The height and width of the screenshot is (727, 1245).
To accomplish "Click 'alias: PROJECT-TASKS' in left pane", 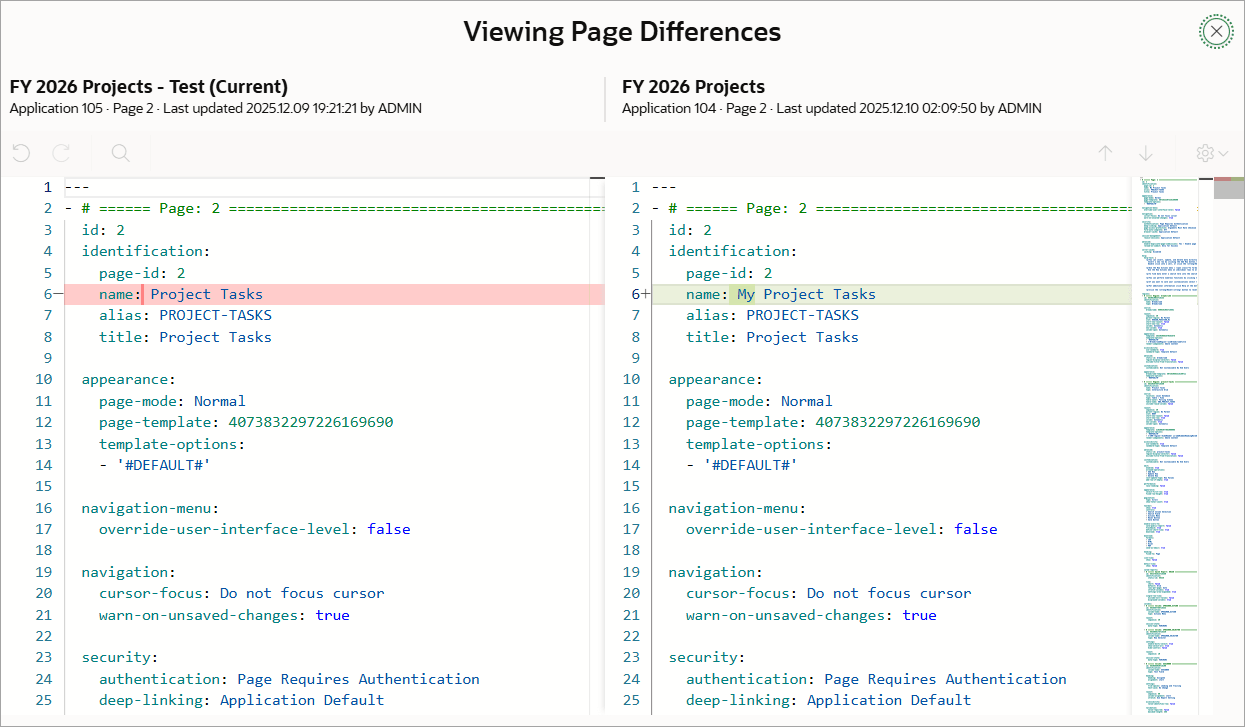I will click(x=185, y=315).
